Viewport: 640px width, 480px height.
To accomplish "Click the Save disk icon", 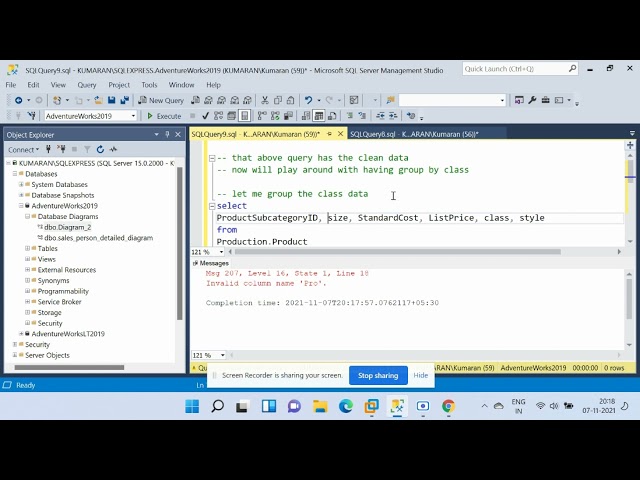I will pos(111,100).
